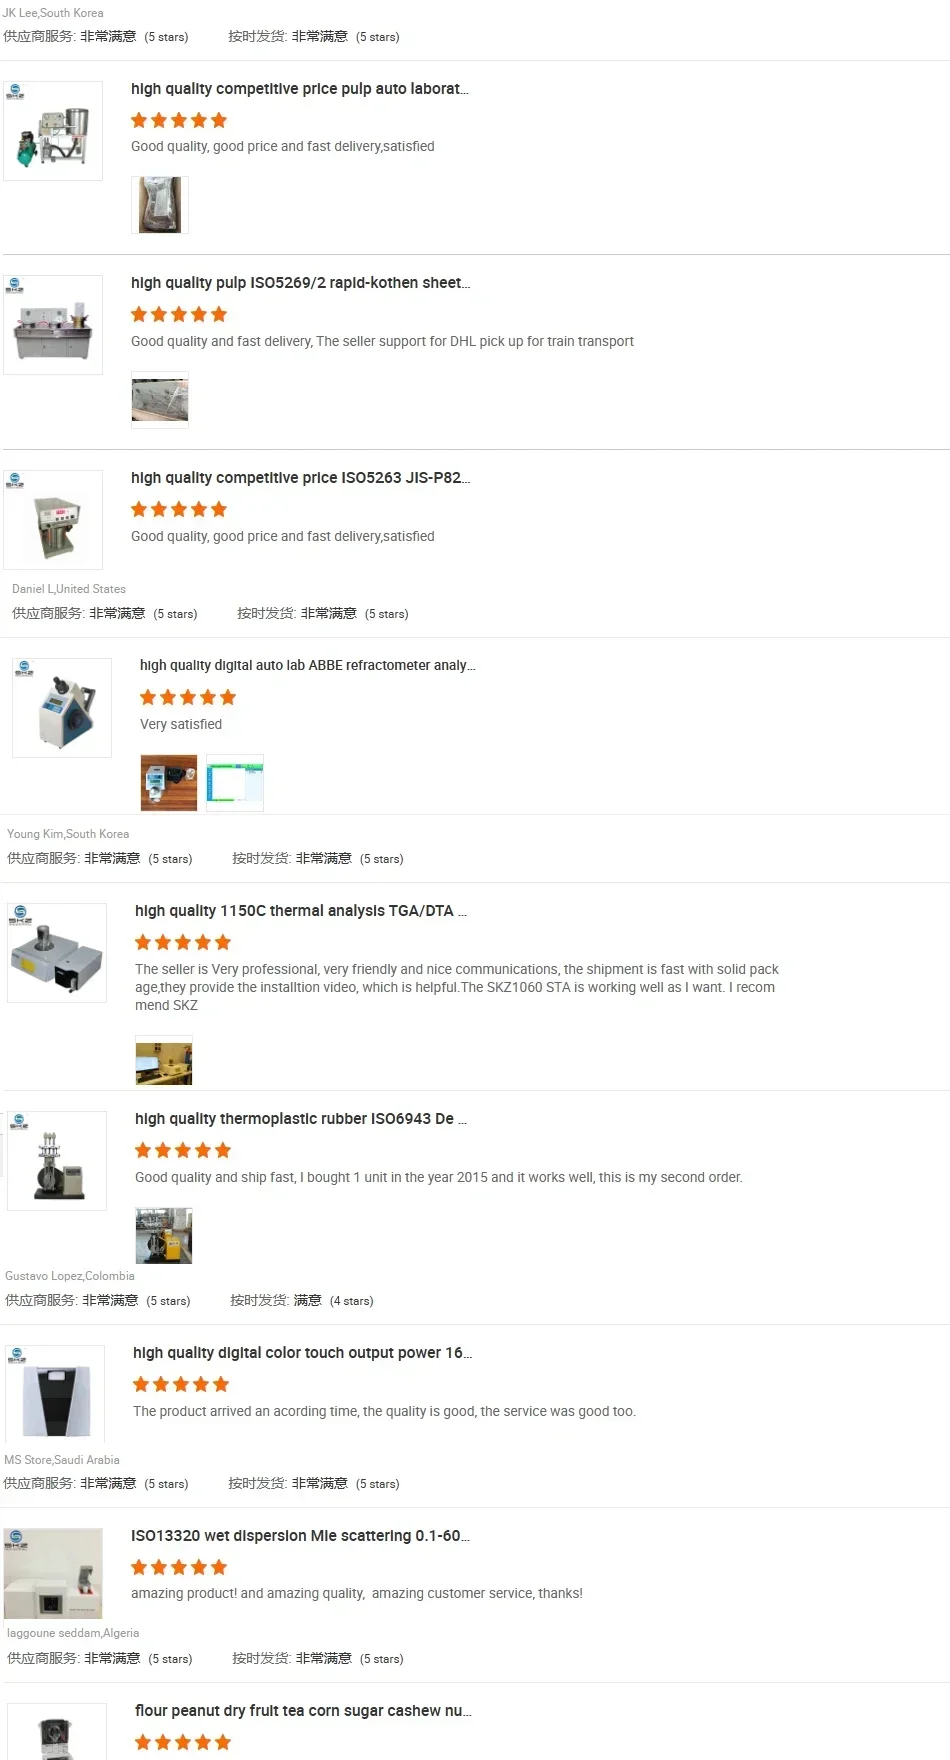Open 'flour peanut dry fruit tea corn' product link

303,1711
